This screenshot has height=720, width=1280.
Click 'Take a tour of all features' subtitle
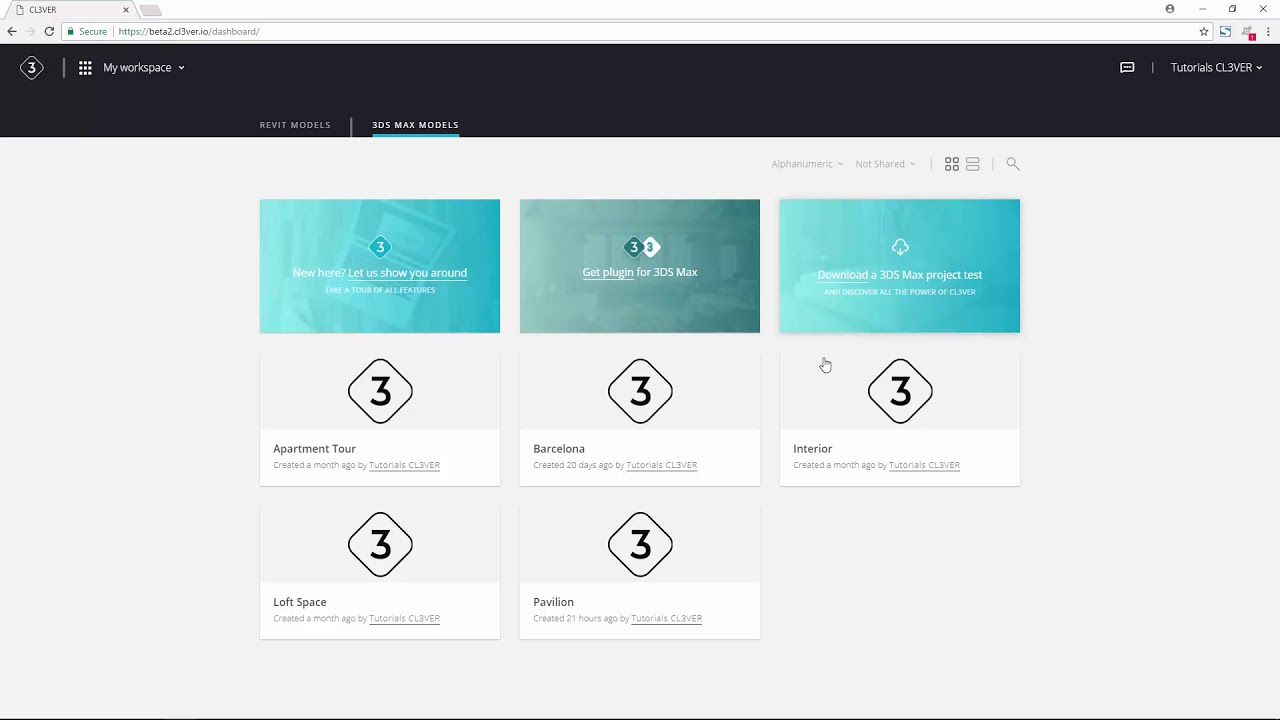380,290
